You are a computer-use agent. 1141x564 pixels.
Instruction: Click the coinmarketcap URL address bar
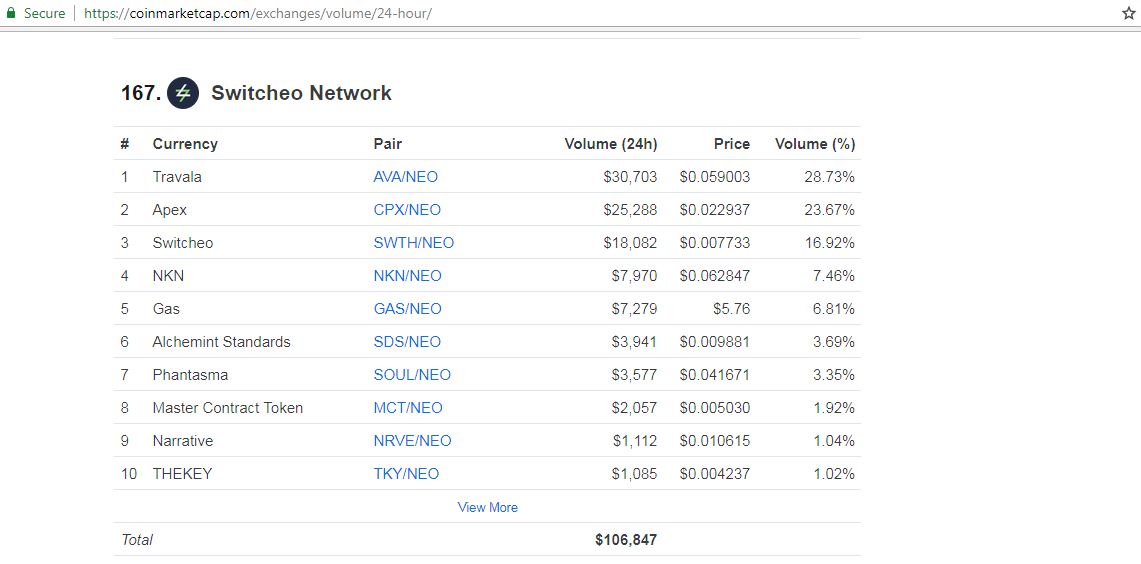[x=258, y=13]
